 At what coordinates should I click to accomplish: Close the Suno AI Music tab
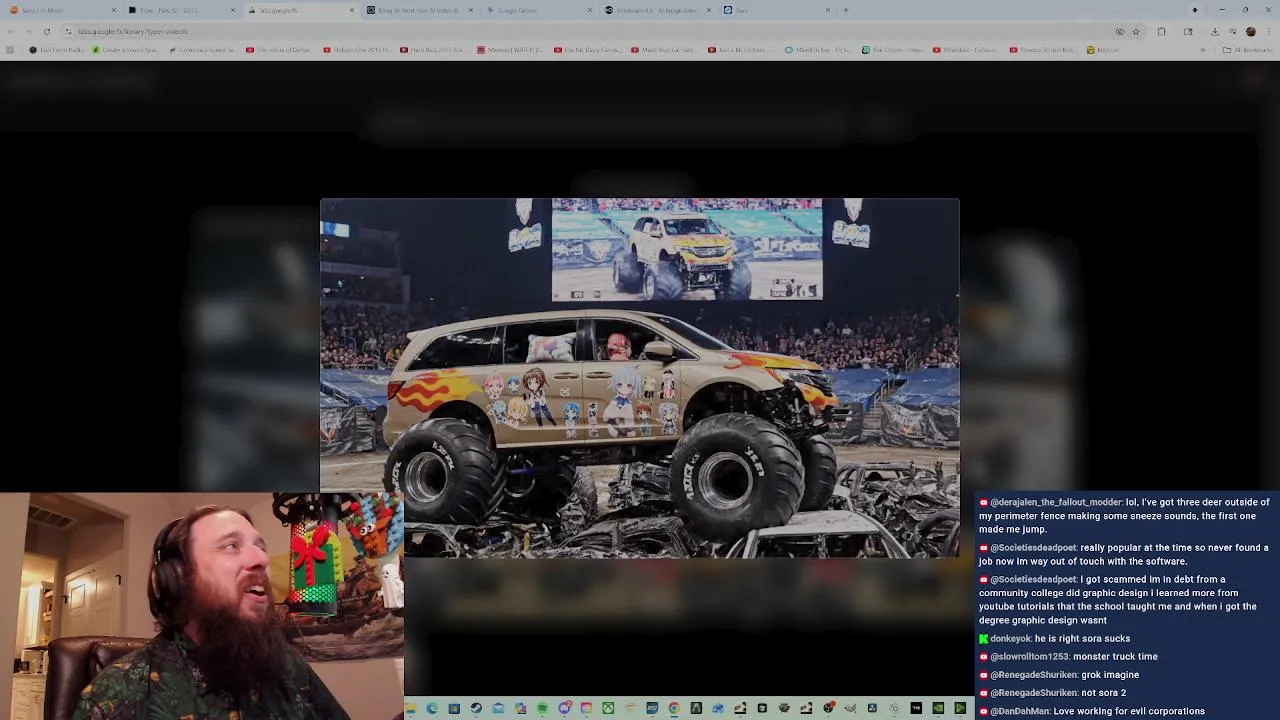114,10
